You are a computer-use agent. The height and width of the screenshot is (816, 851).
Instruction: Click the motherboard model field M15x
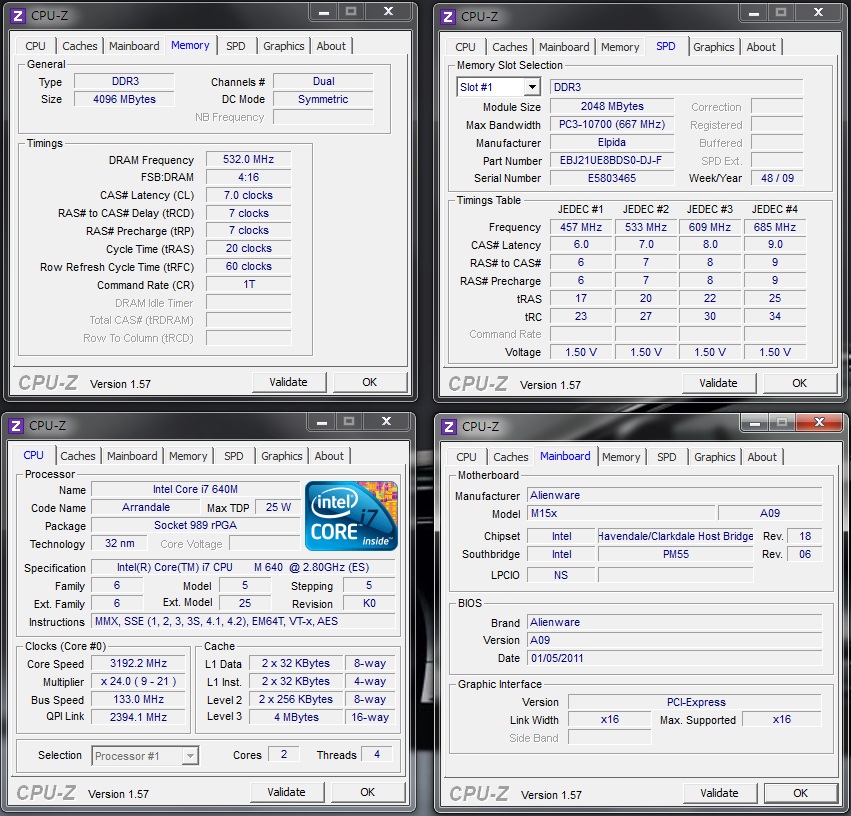[x=621, y=513]
